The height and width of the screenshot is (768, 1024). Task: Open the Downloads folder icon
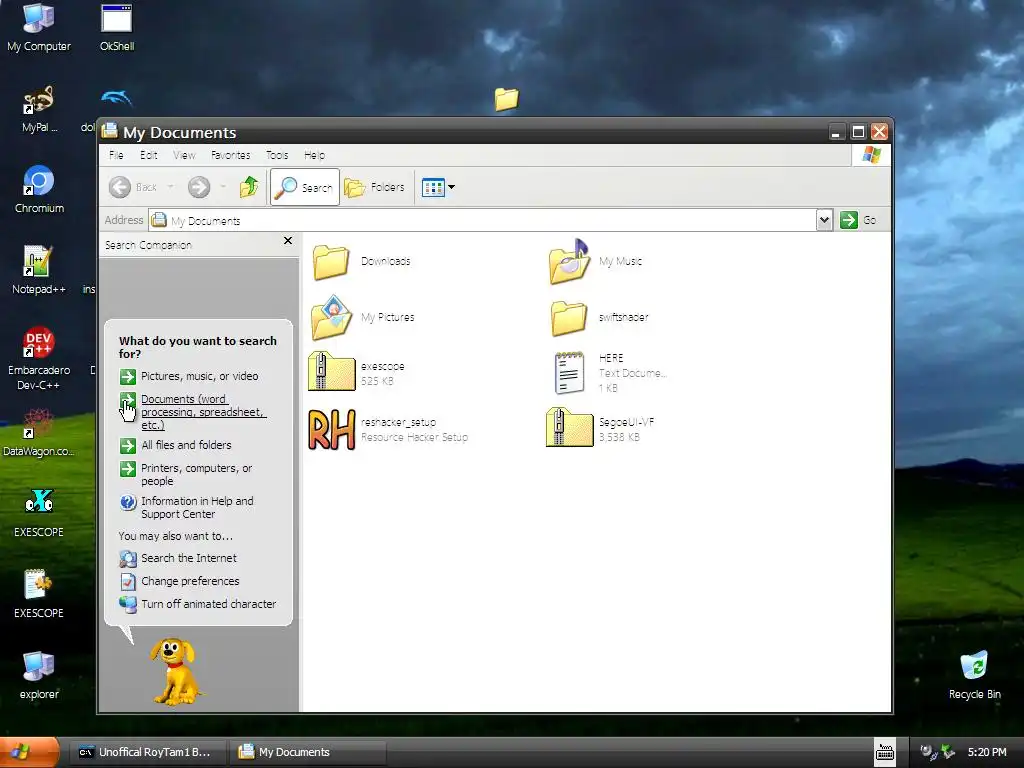coord(330,262)
